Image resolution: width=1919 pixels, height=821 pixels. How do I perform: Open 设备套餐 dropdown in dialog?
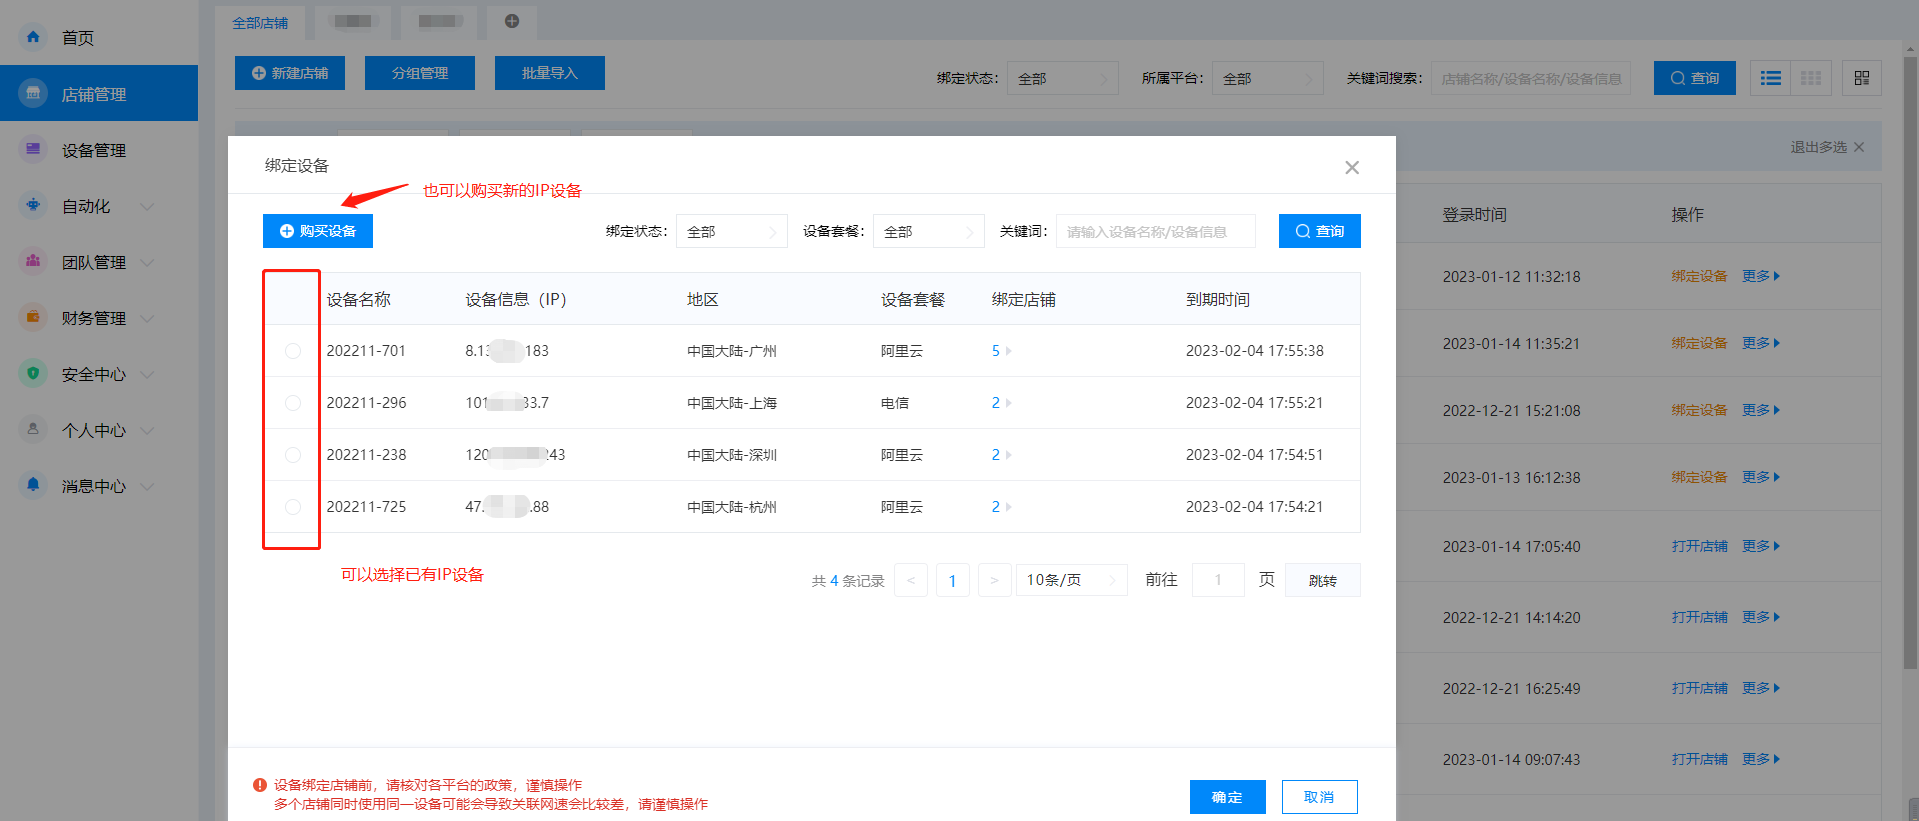(x=928, y=232)
